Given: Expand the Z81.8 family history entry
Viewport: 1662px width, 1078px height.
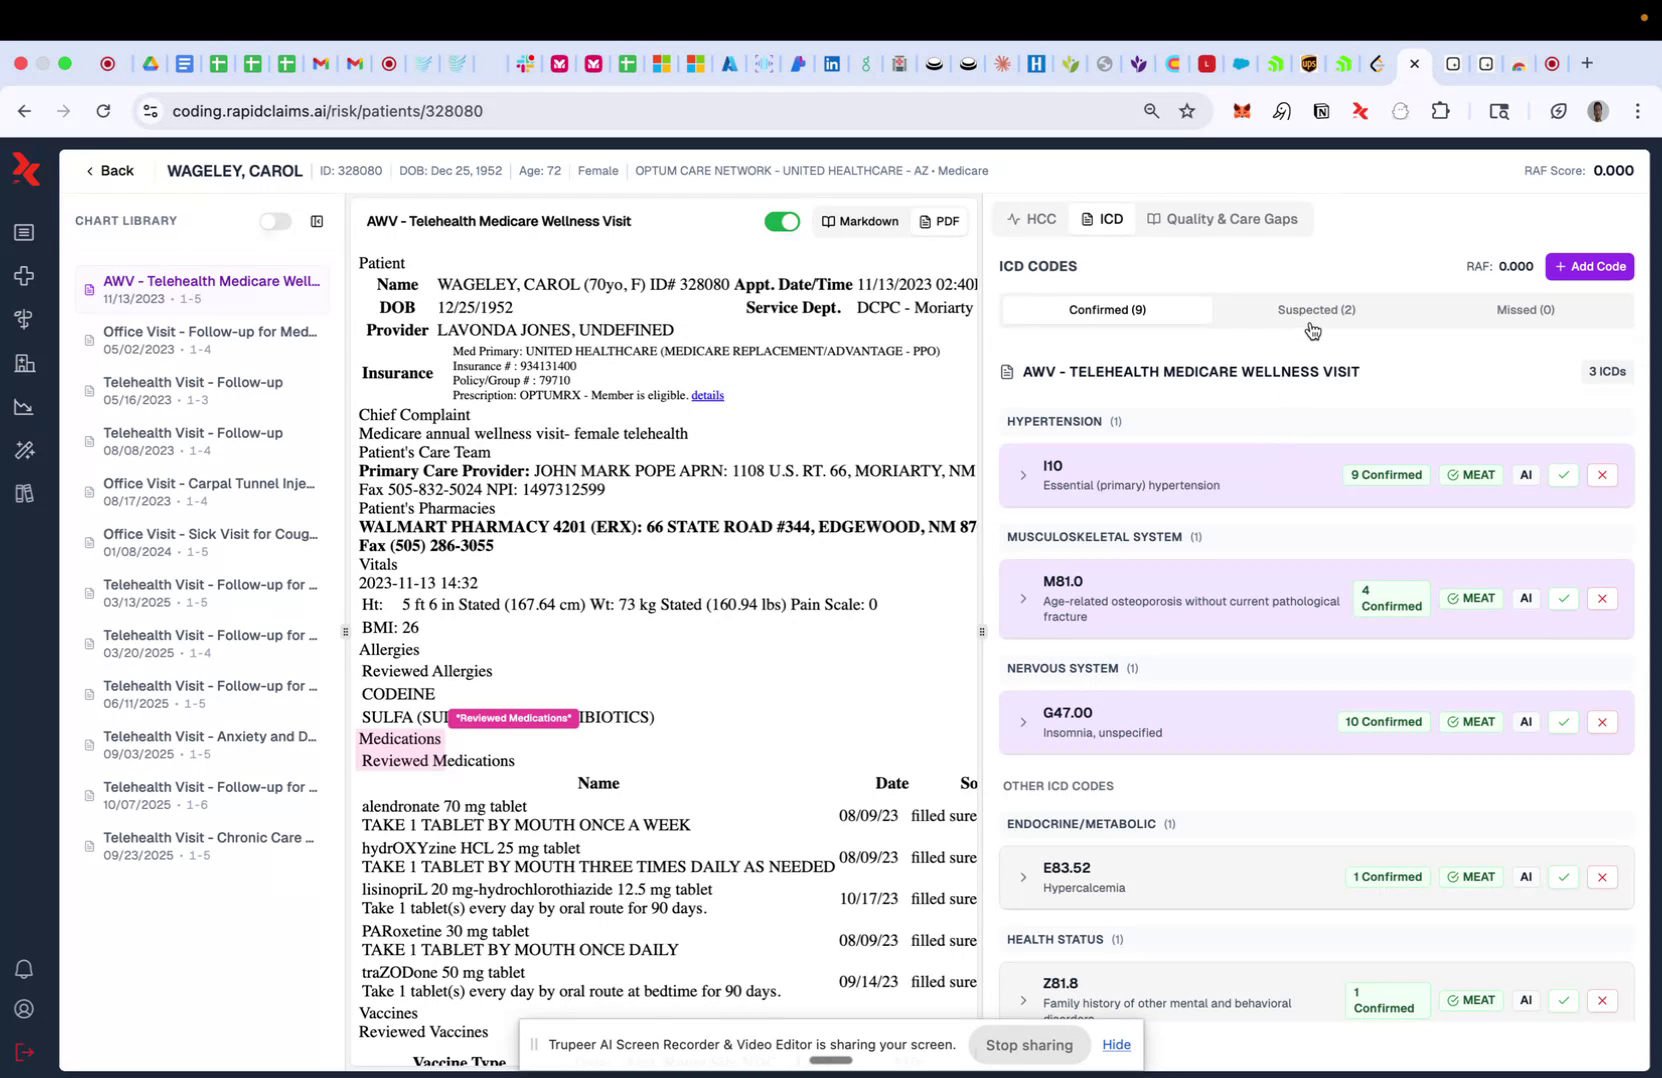Looking at the screenshot, I should 1022,1001.
